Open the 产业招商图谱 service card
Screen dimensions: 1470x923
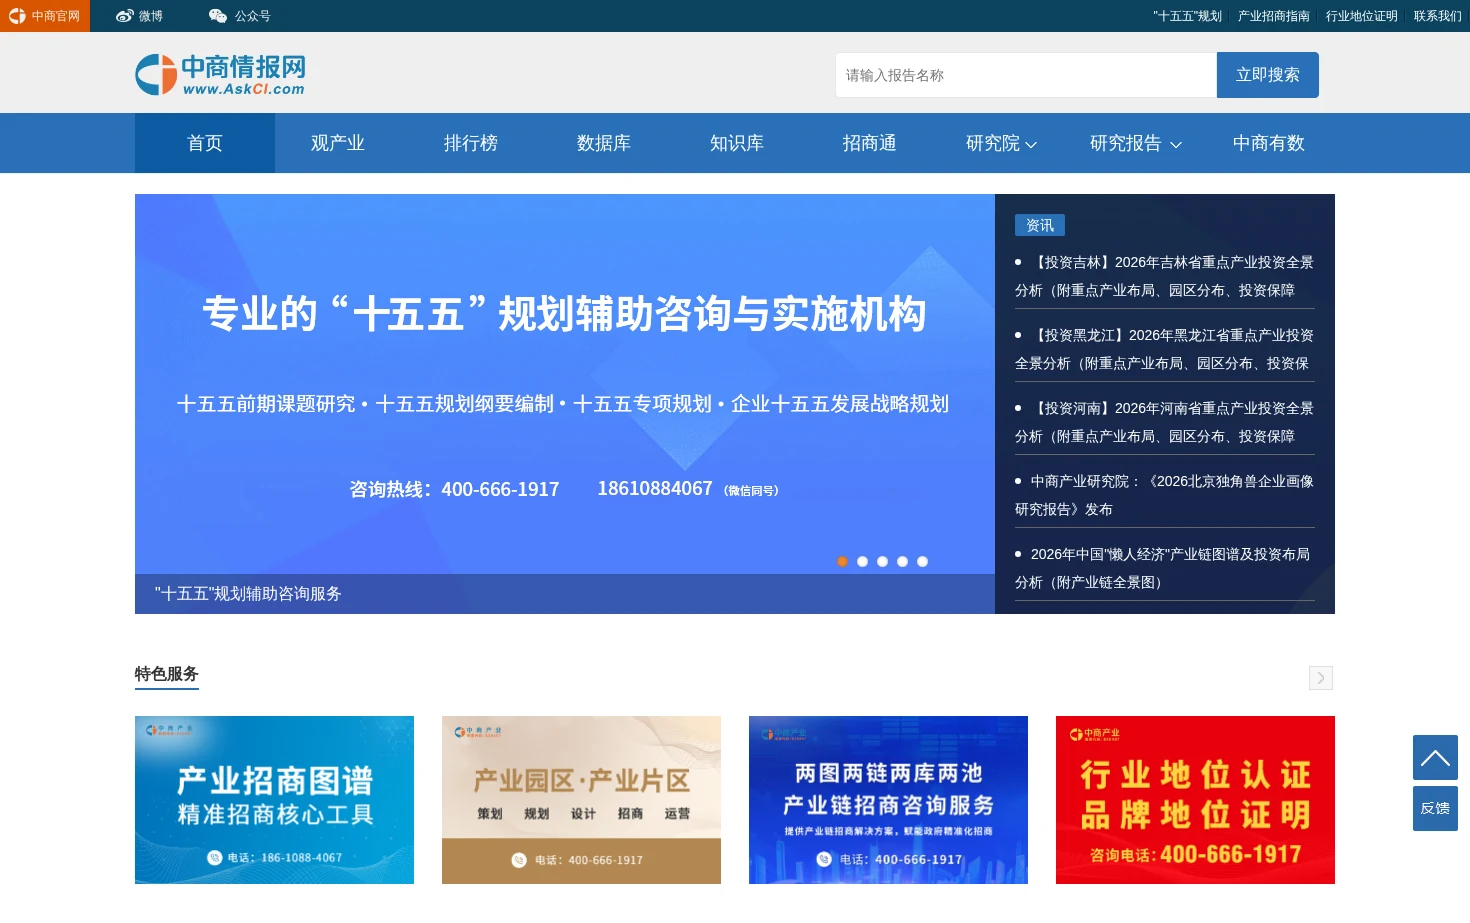(x=274, y=800)
